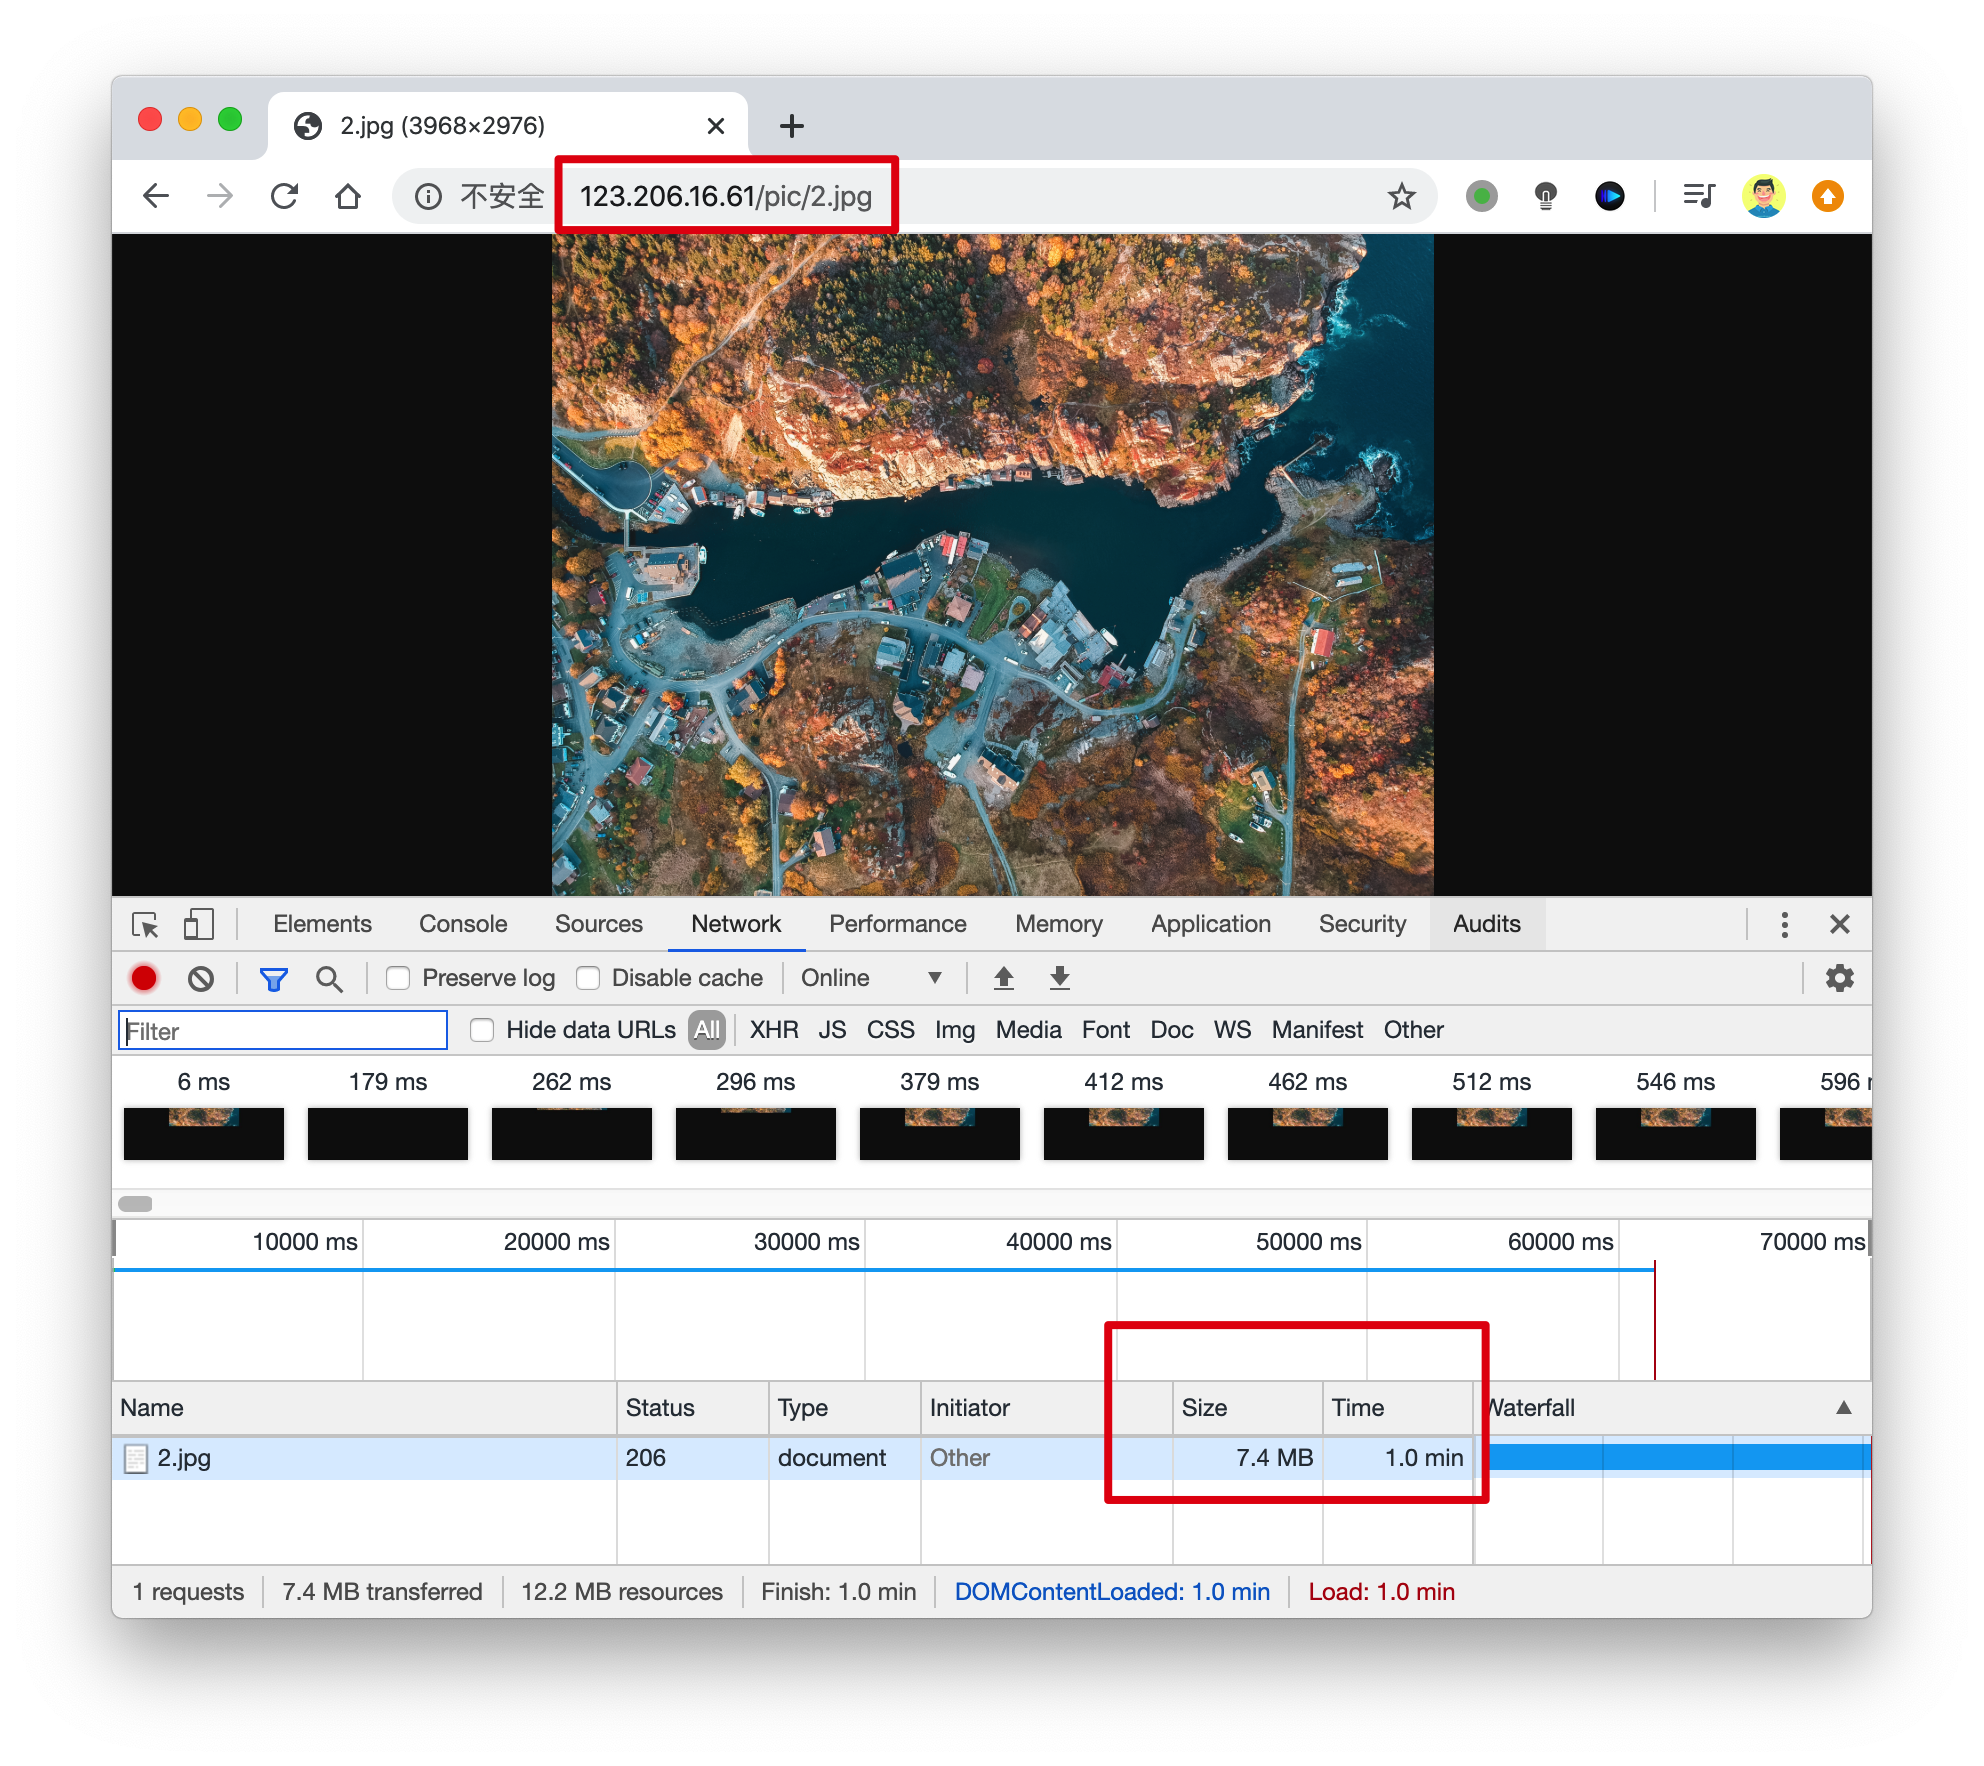1984x1766 pixels.
Task: Open the Online throttling dropdown
Action: 871,978
